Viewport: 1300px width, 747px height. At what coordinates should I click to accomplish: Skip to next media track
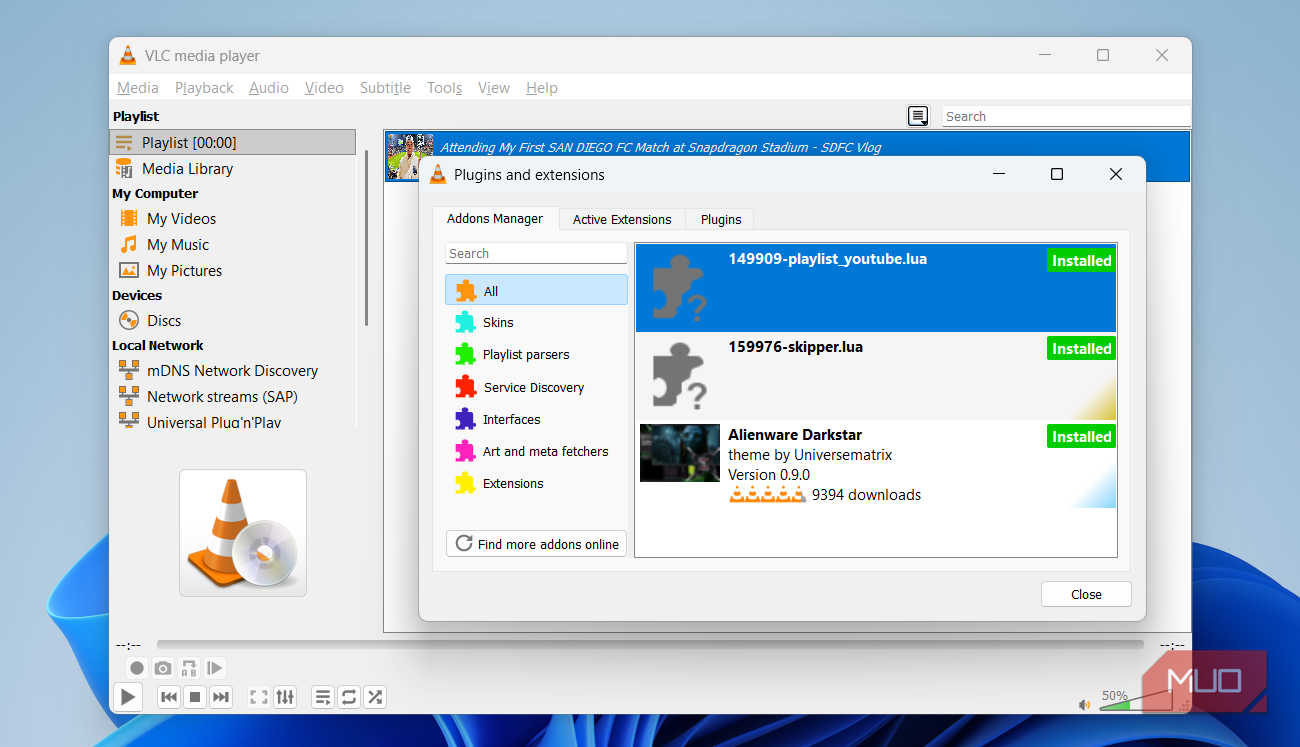(221, 697)
